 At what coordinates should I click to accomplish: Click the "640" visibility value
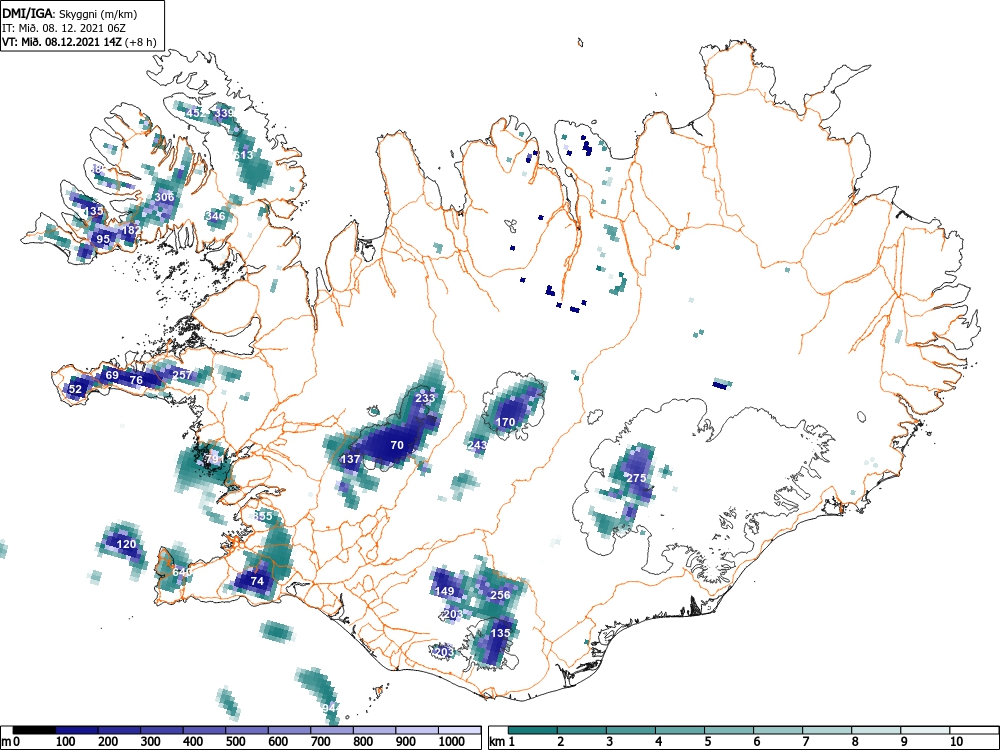point(182,572)
